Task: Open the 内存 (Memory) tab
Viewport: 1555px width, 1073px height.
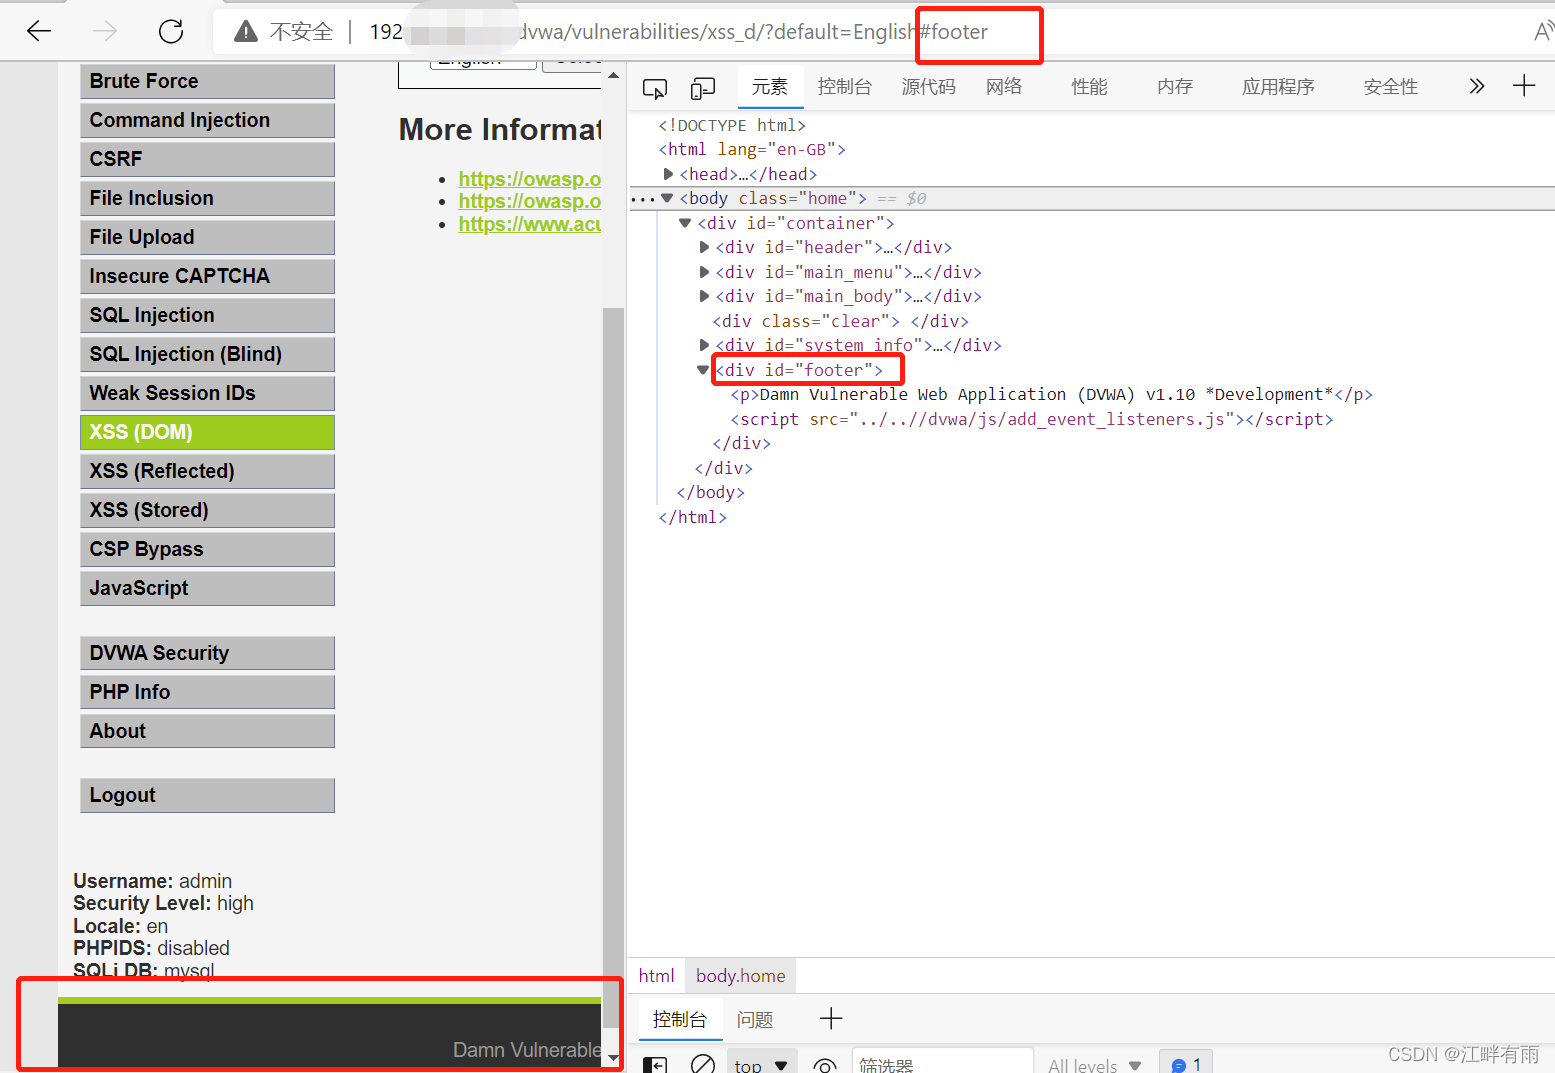Action: pos(1175,87)
